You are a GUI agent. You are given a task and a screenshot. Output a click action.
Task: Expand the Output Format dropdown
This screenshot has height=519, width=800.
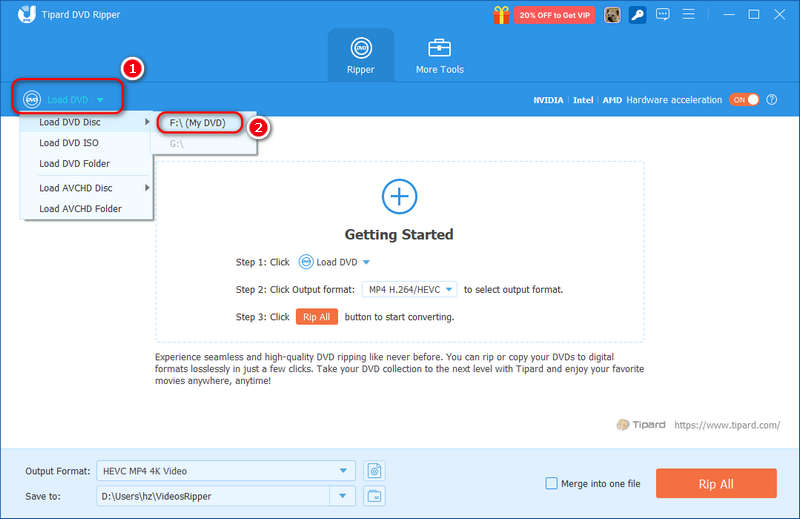(344, 470)
